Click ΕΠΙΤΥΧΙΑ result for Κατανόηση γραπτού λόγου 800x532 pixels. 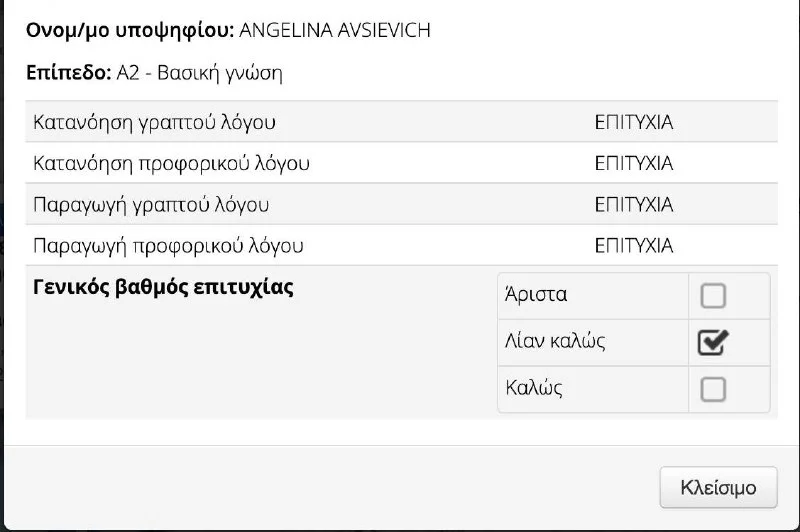tap(634, 122)
